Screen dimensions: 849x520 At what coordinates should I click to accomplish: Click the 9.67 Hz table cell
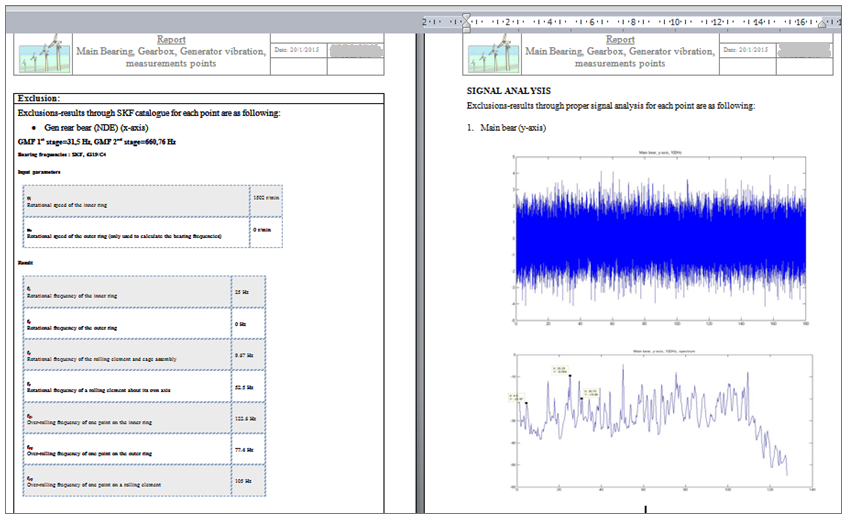point(248,355)
